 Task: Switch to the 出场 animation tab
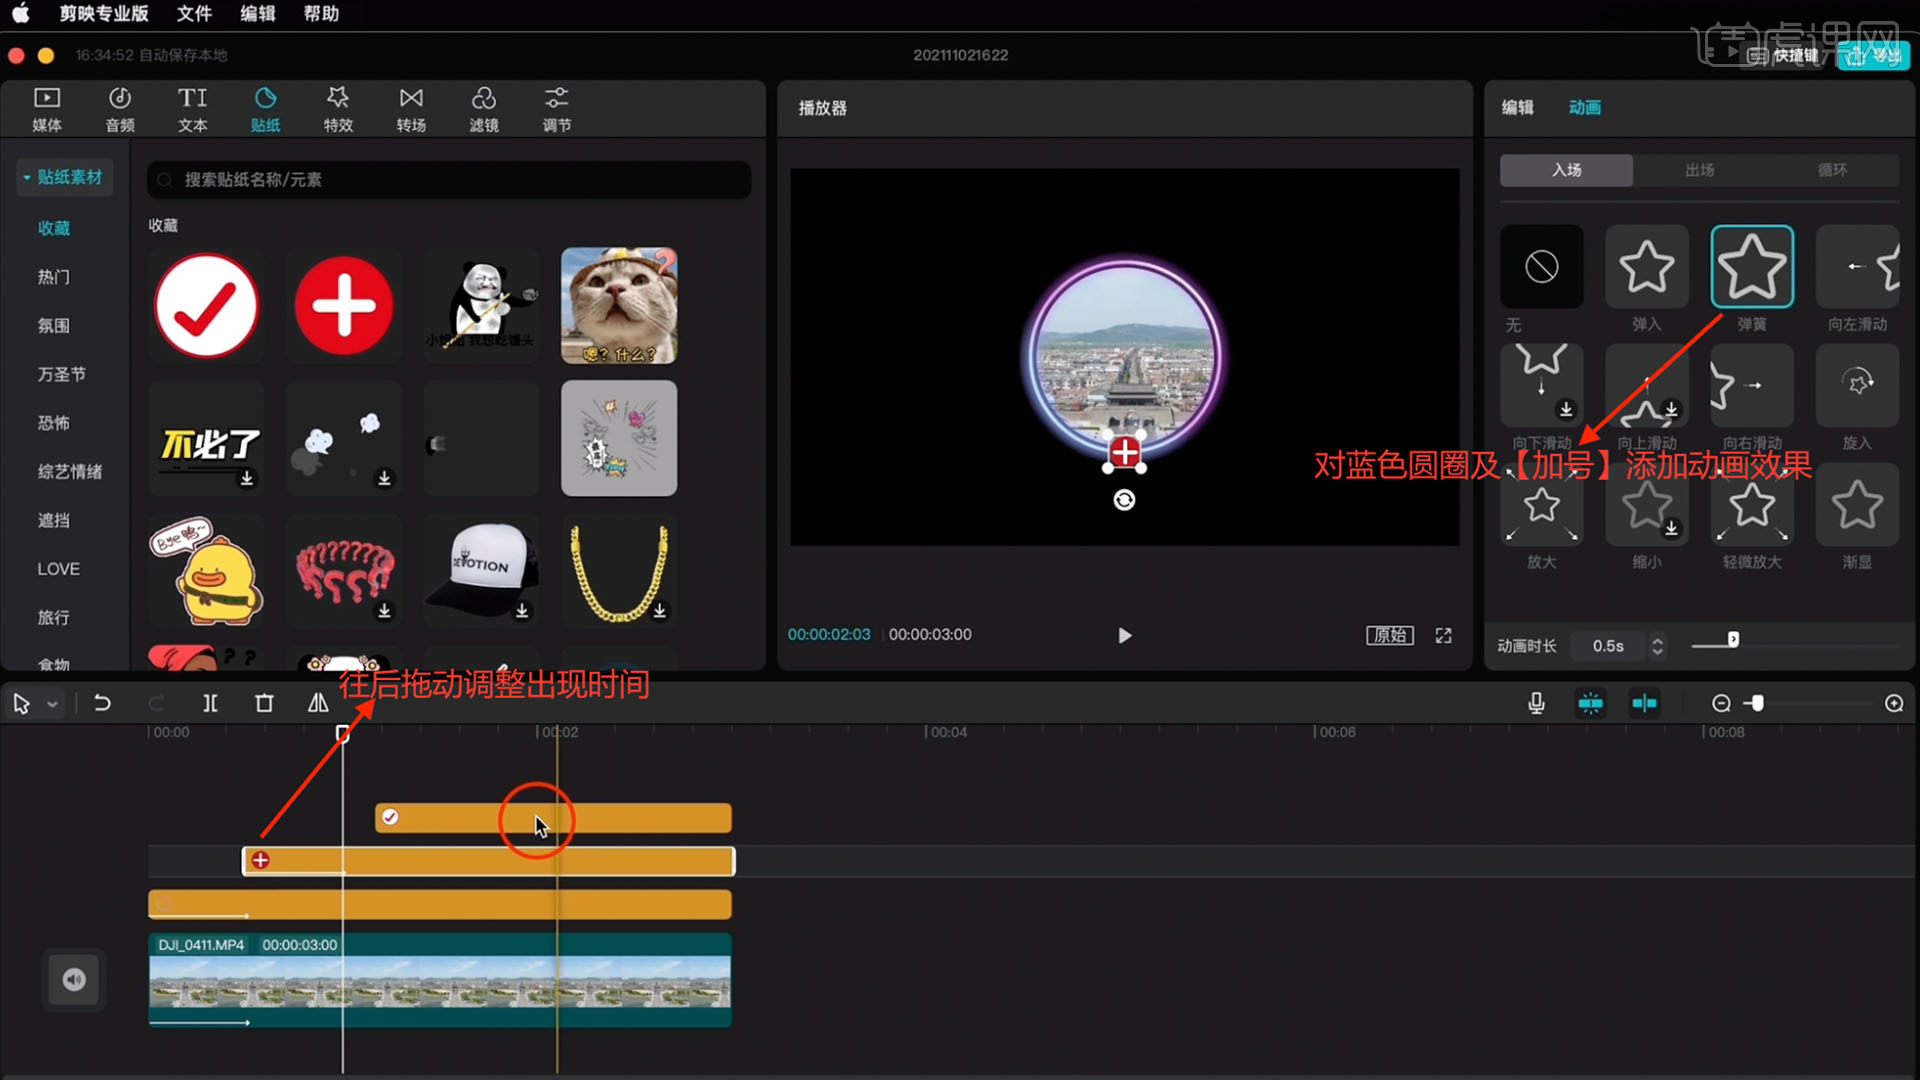pos(1699,170)
